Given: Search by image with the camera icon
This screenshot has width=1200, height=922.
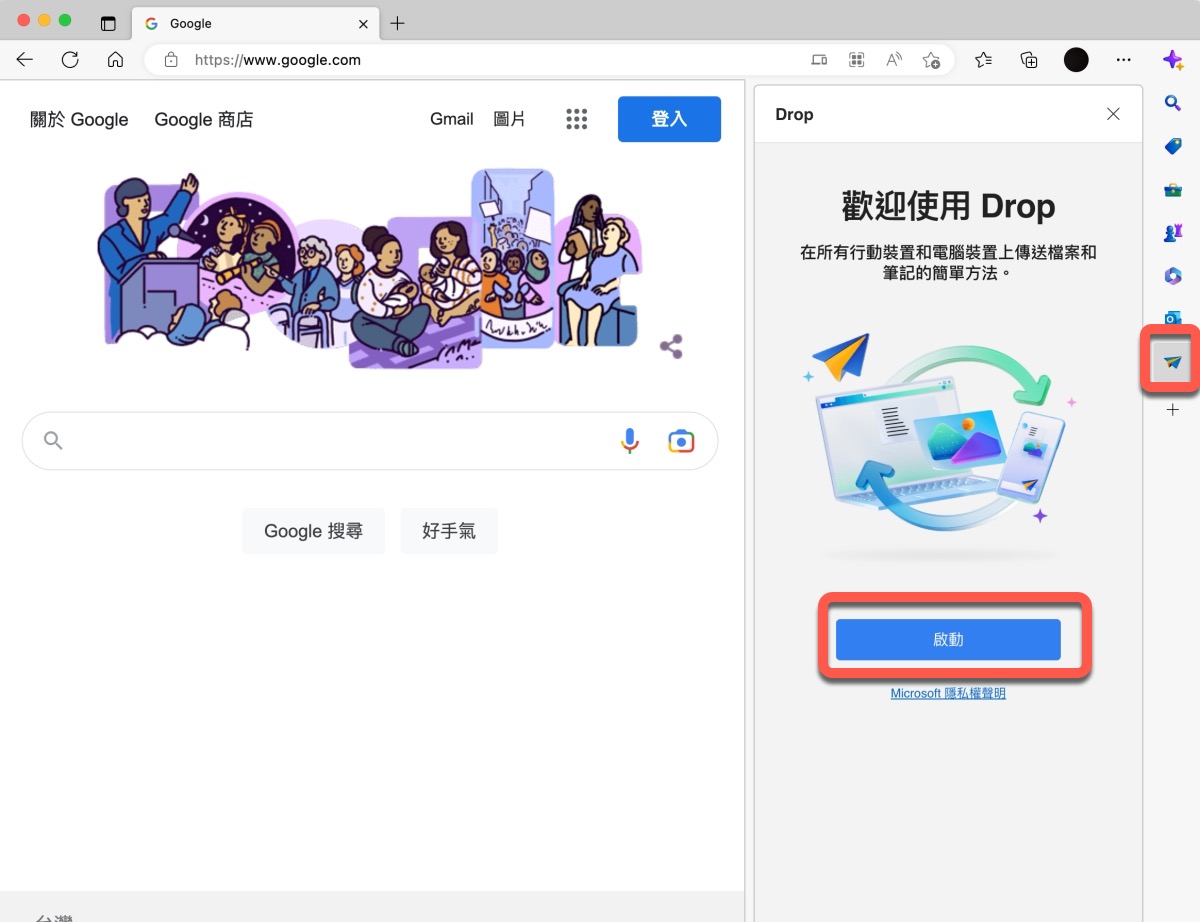Looking at the screenshot, I should 681,441.
